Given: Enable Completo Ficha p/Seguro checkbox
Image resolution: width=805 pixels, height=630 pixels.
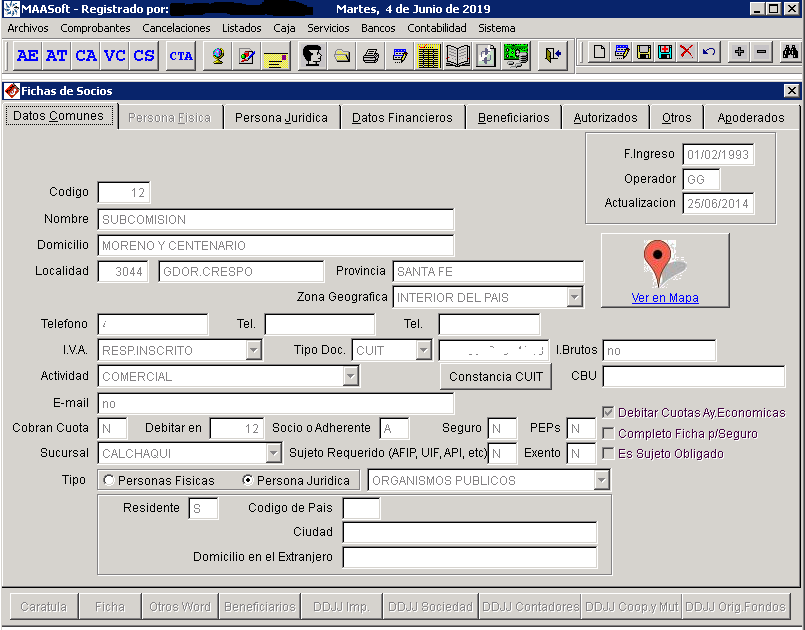Looking at the screenshot, I should (608, 433).
